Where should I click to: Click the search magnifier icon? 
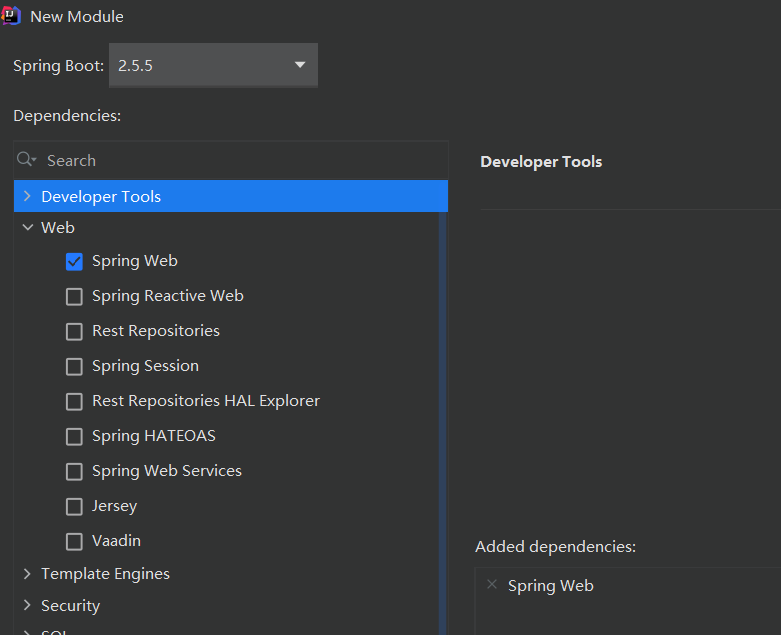[26, 160]
